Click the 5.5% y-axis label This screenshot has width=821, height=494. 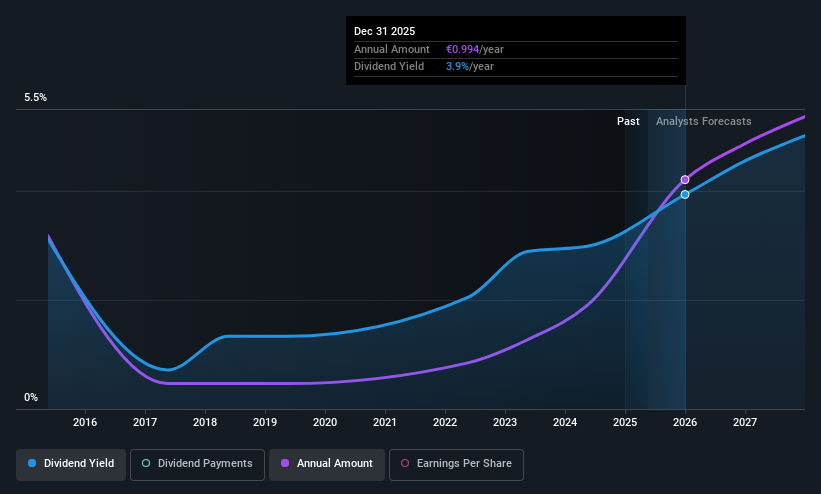[36, 97]
